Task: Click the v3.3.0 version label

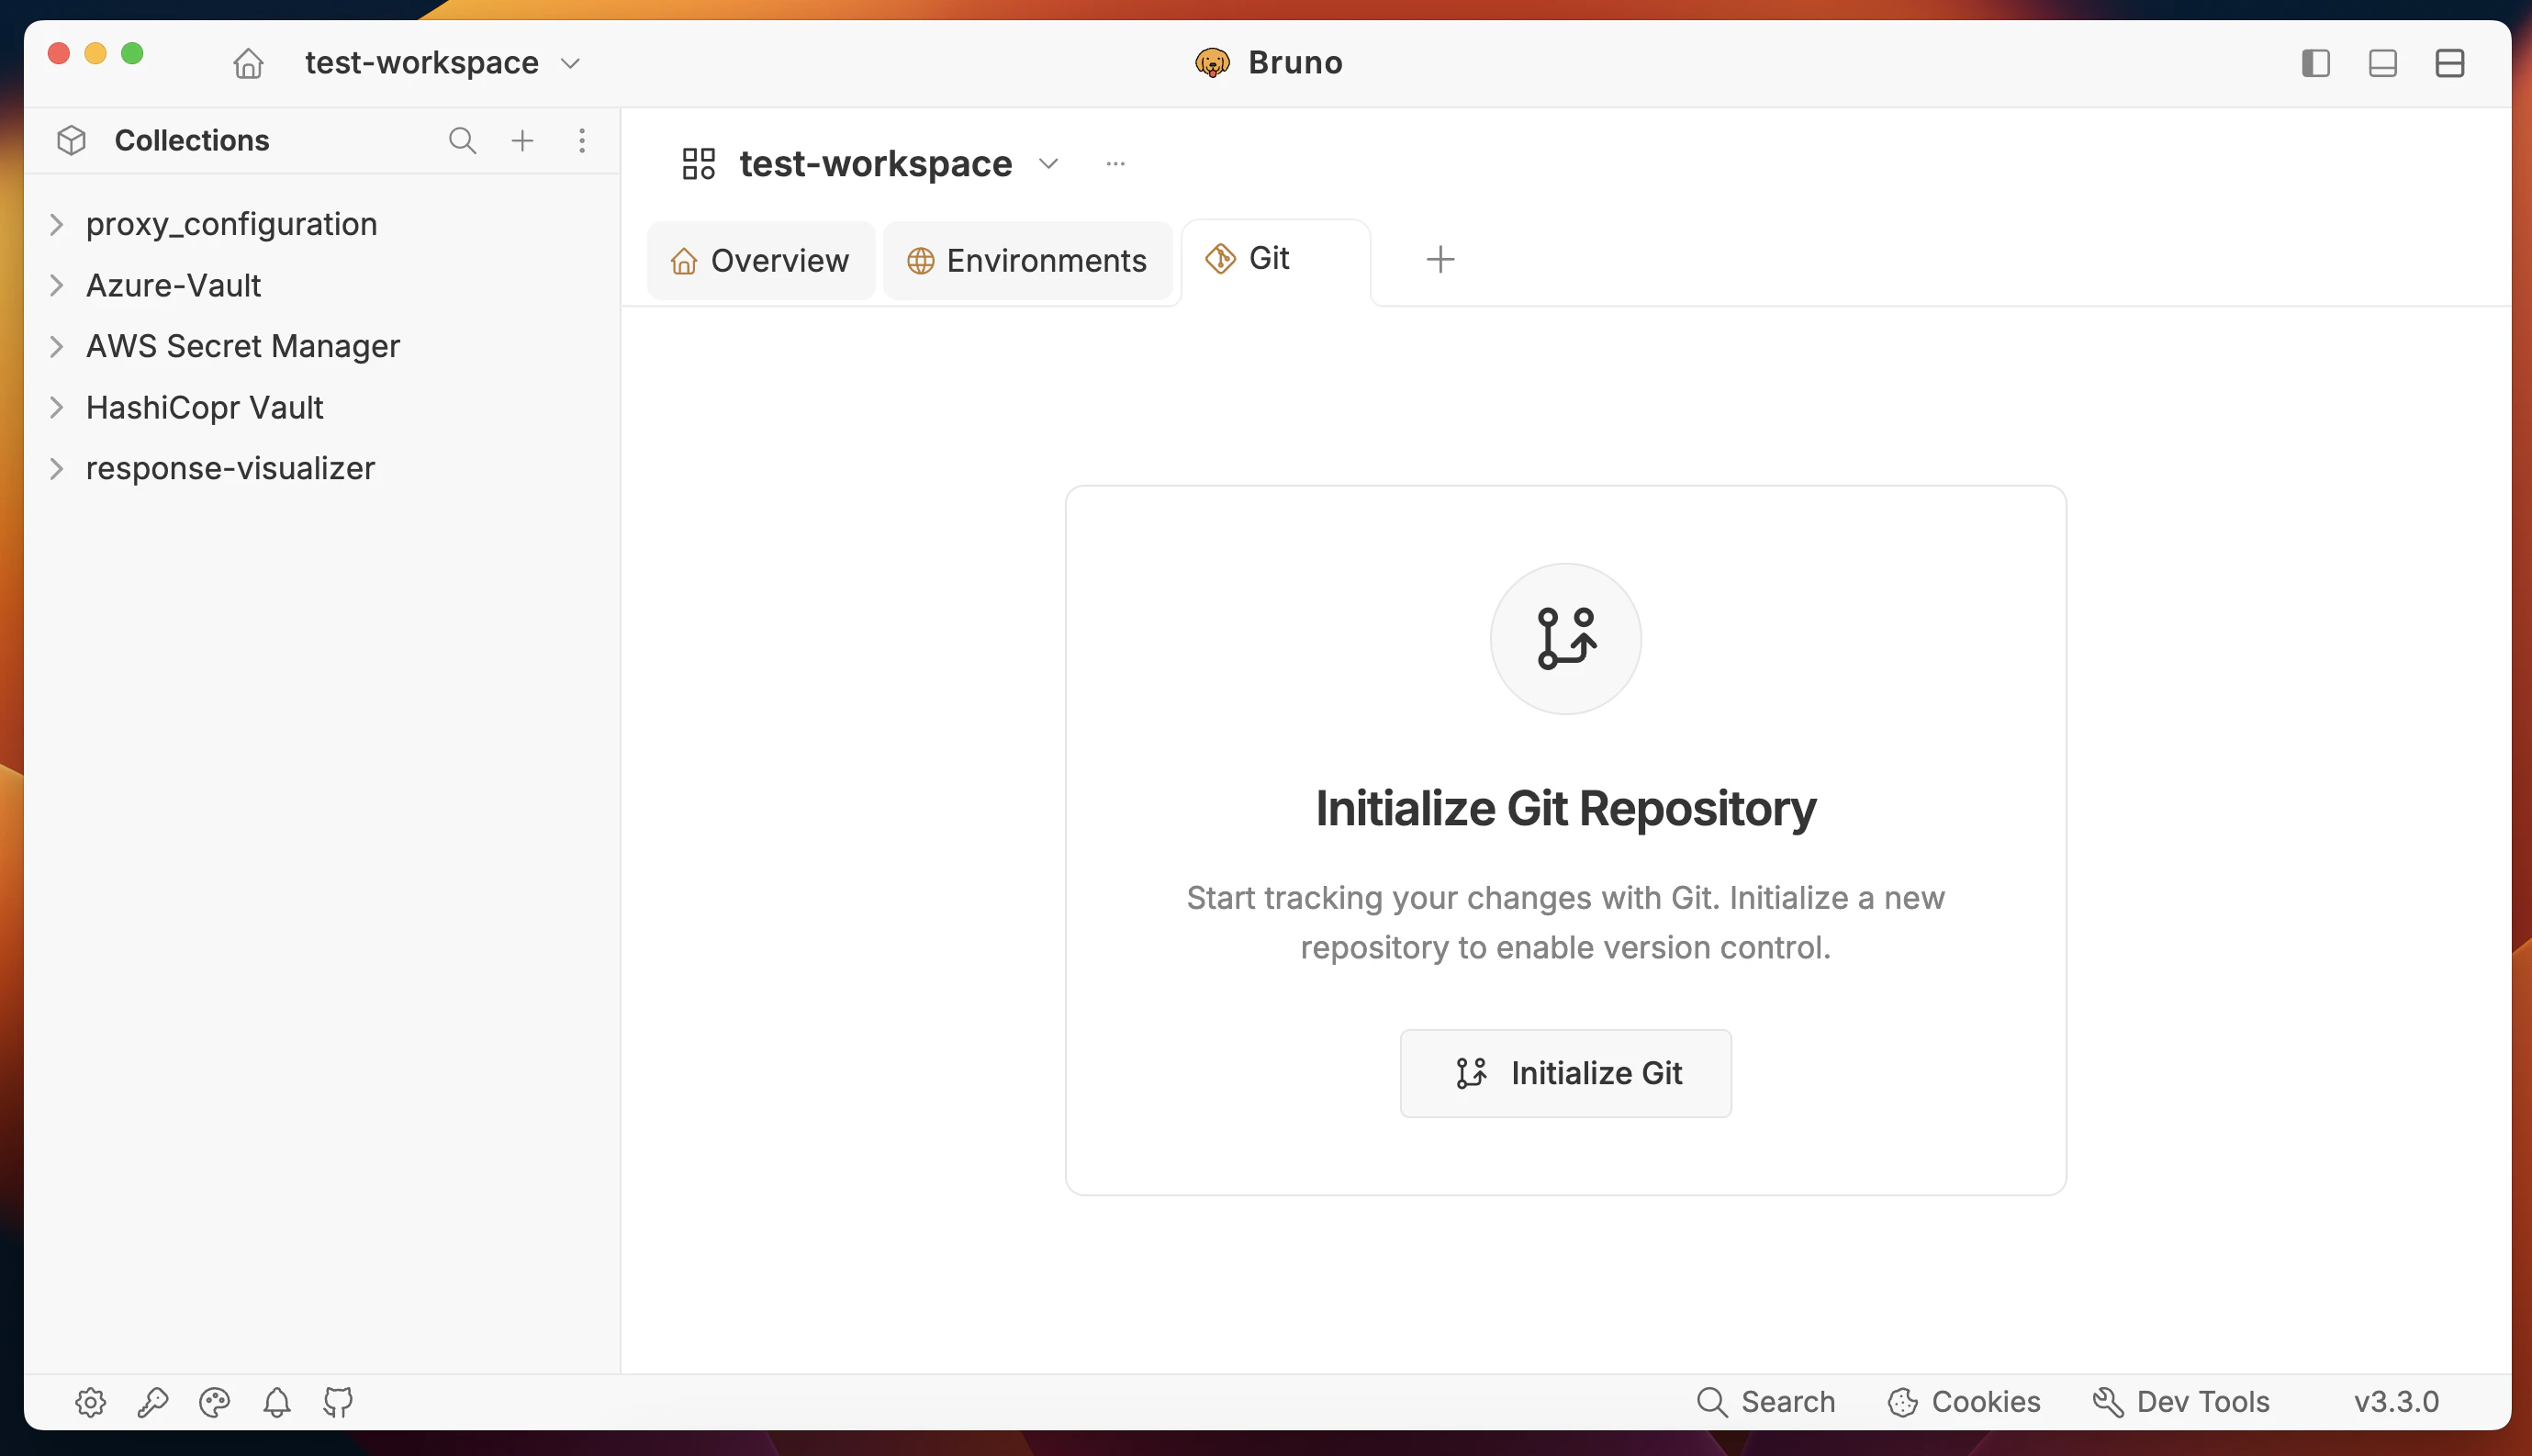Action: pos(2396,1402)
